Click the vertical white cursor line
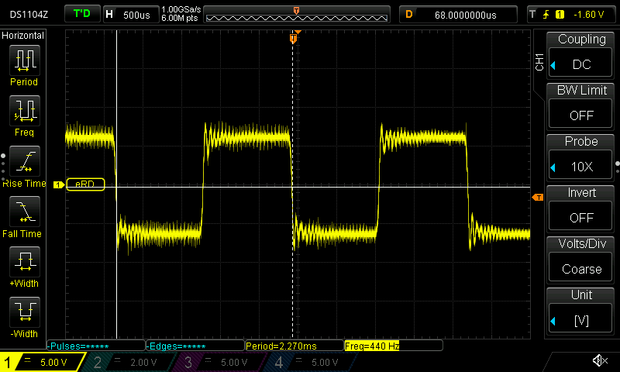620x372 pixels. [117, 184]
